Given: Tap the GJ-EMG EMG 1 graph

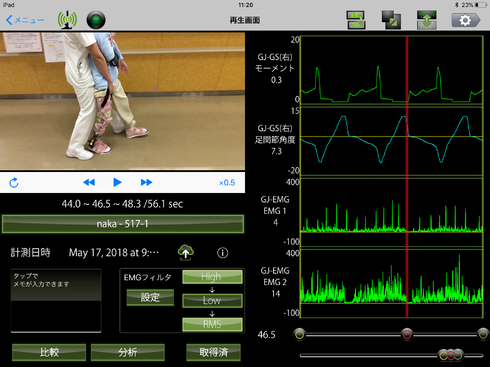Looking at the screenshot, I should [392, 212].
